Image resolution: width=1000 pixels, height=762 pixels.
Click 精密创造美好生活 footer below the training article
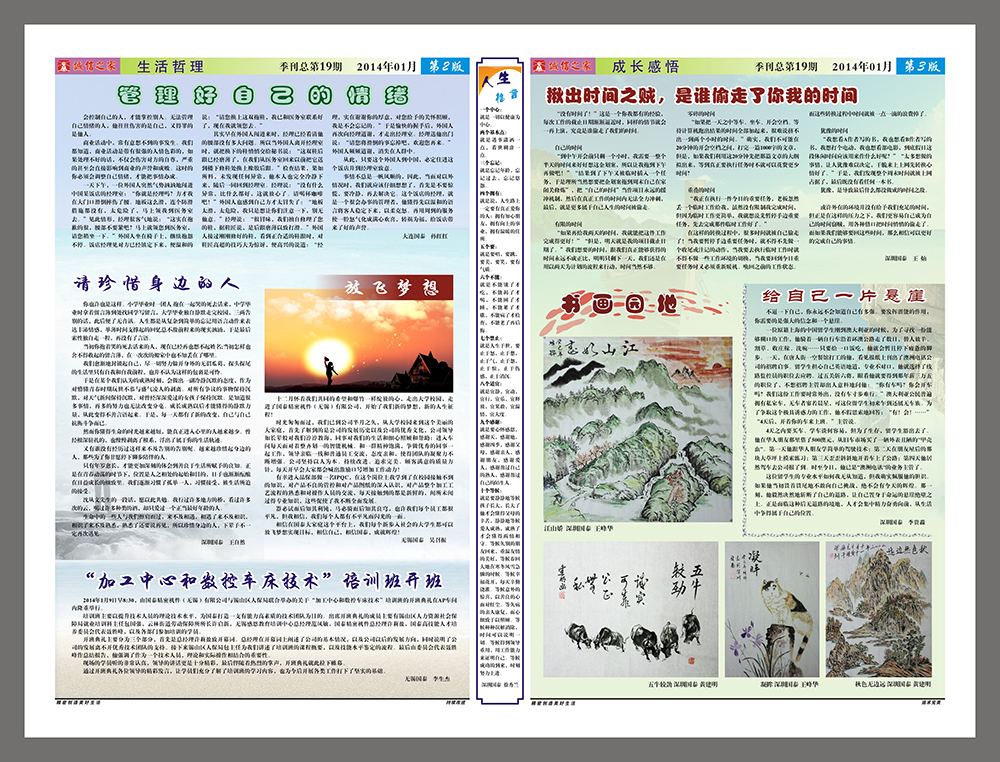[x=78, y=702]
